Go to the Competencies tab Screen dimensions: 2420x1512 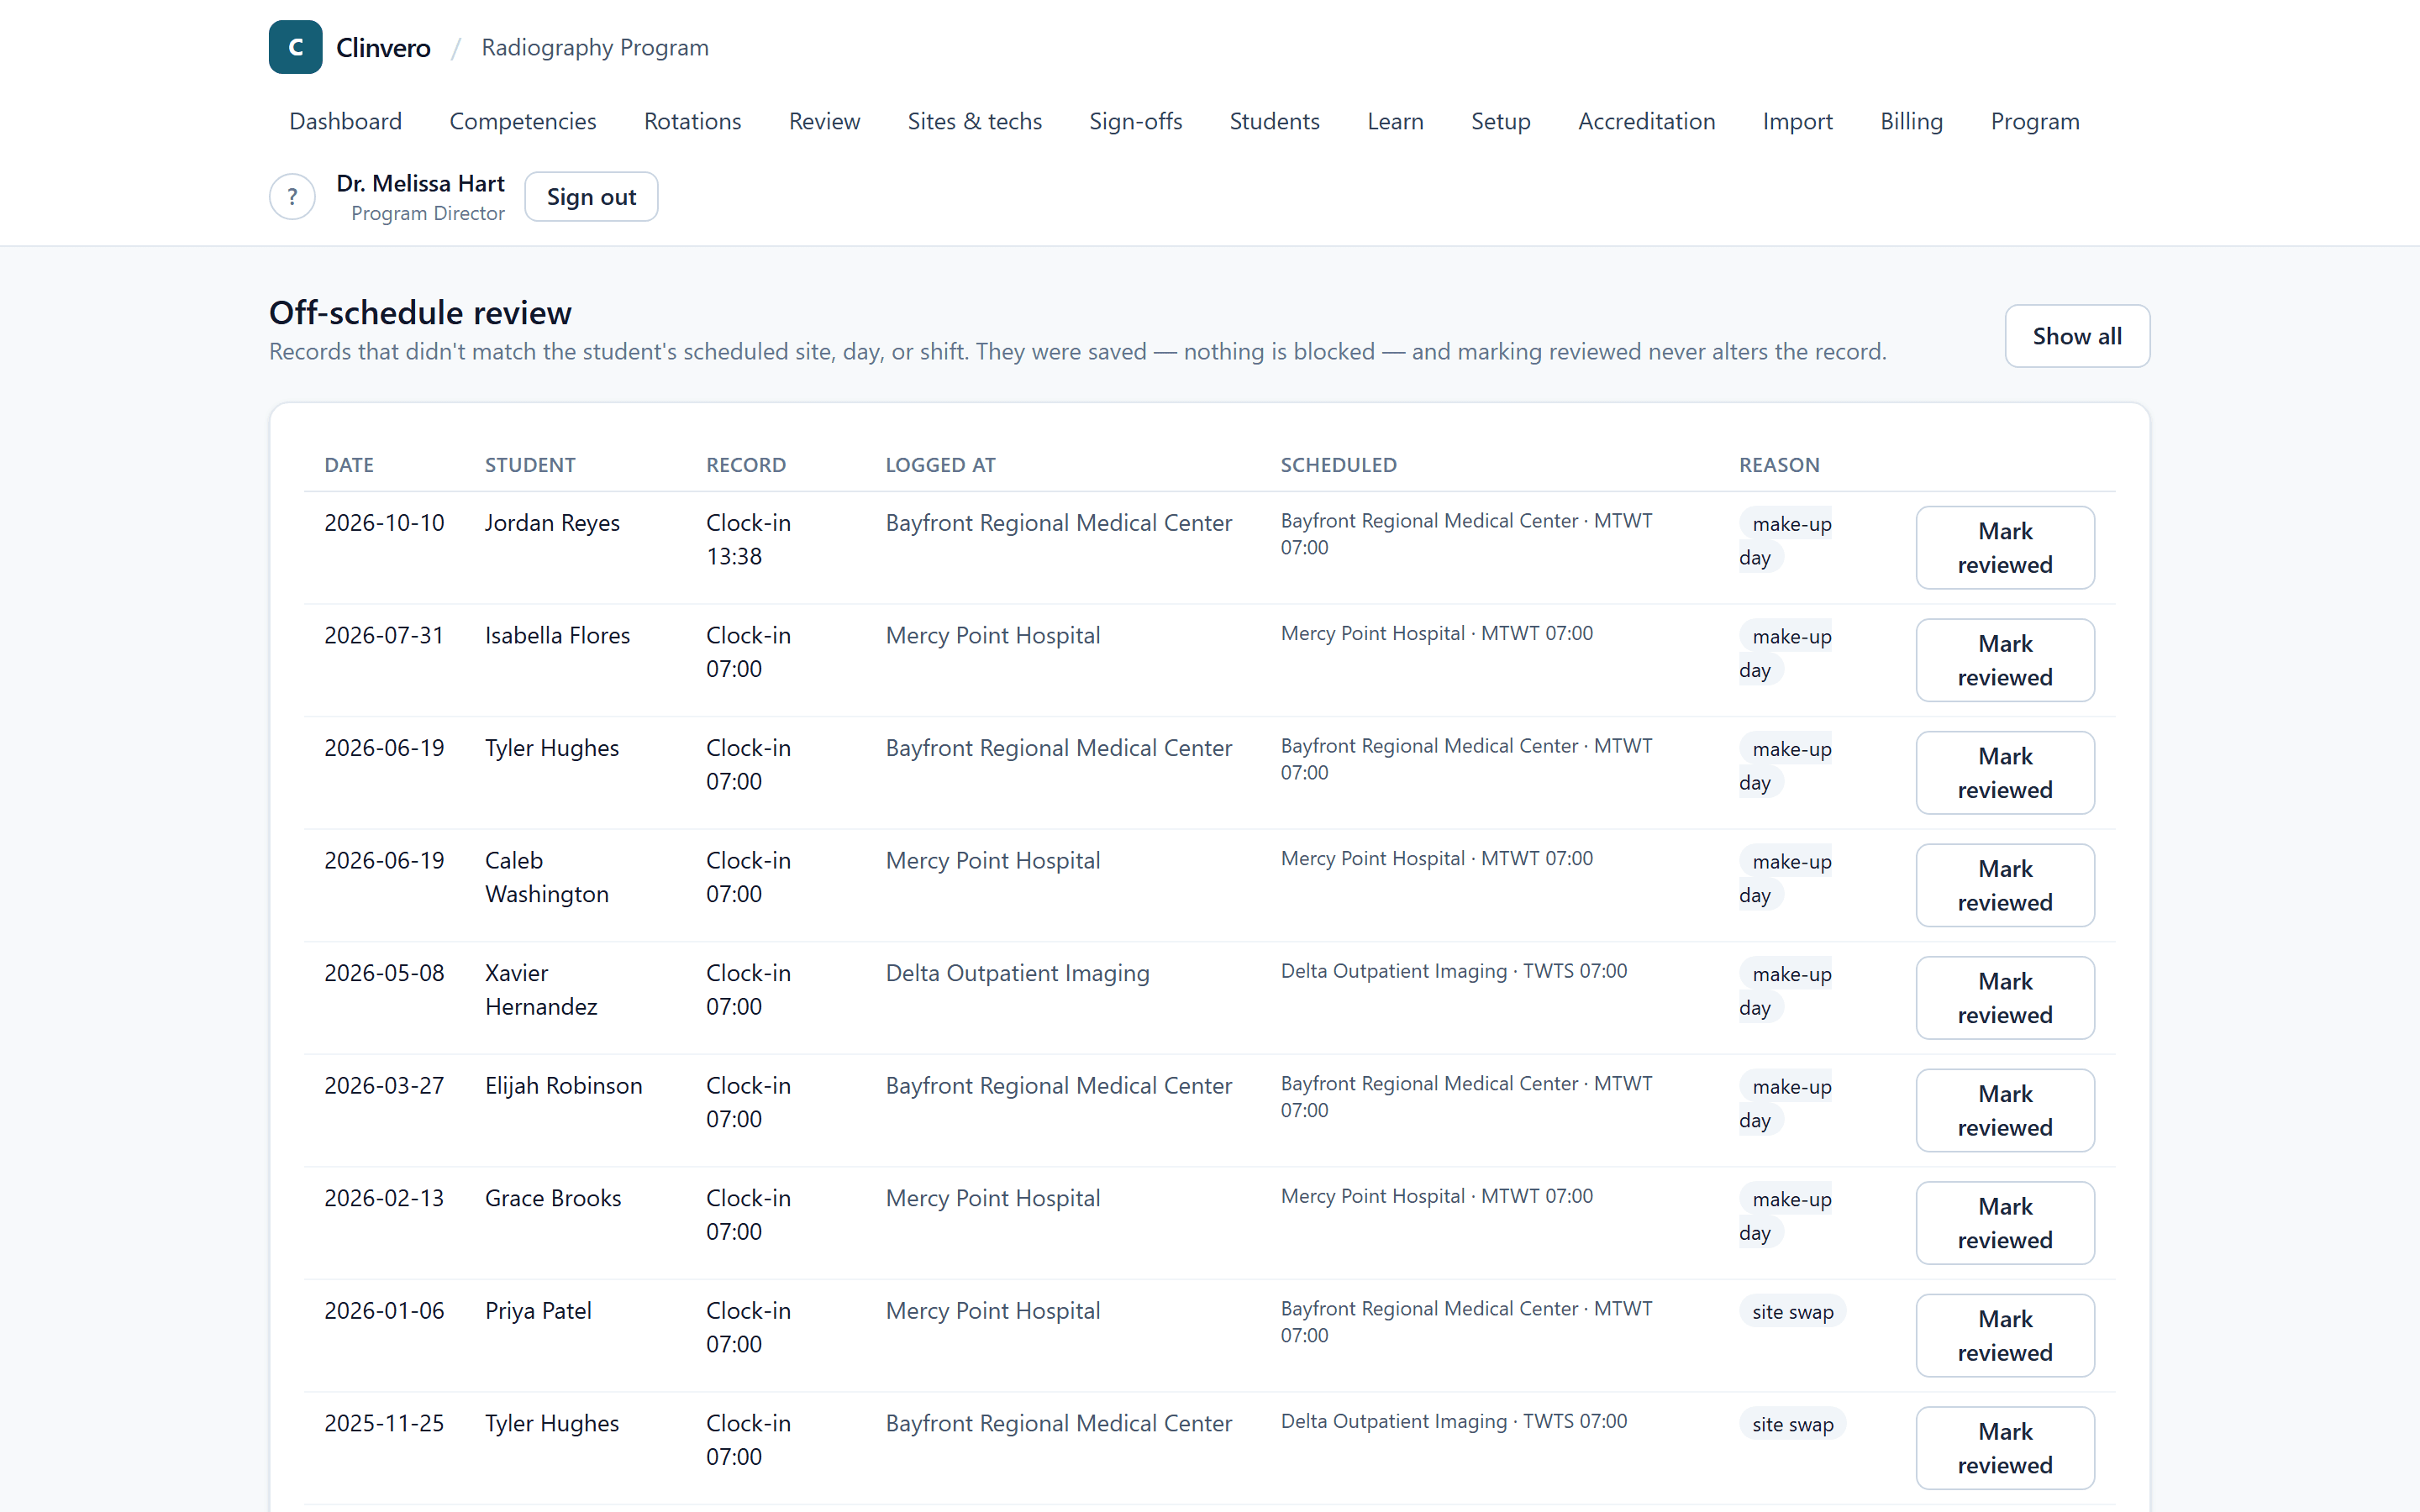pyautogui.click(x=523, y=121)
